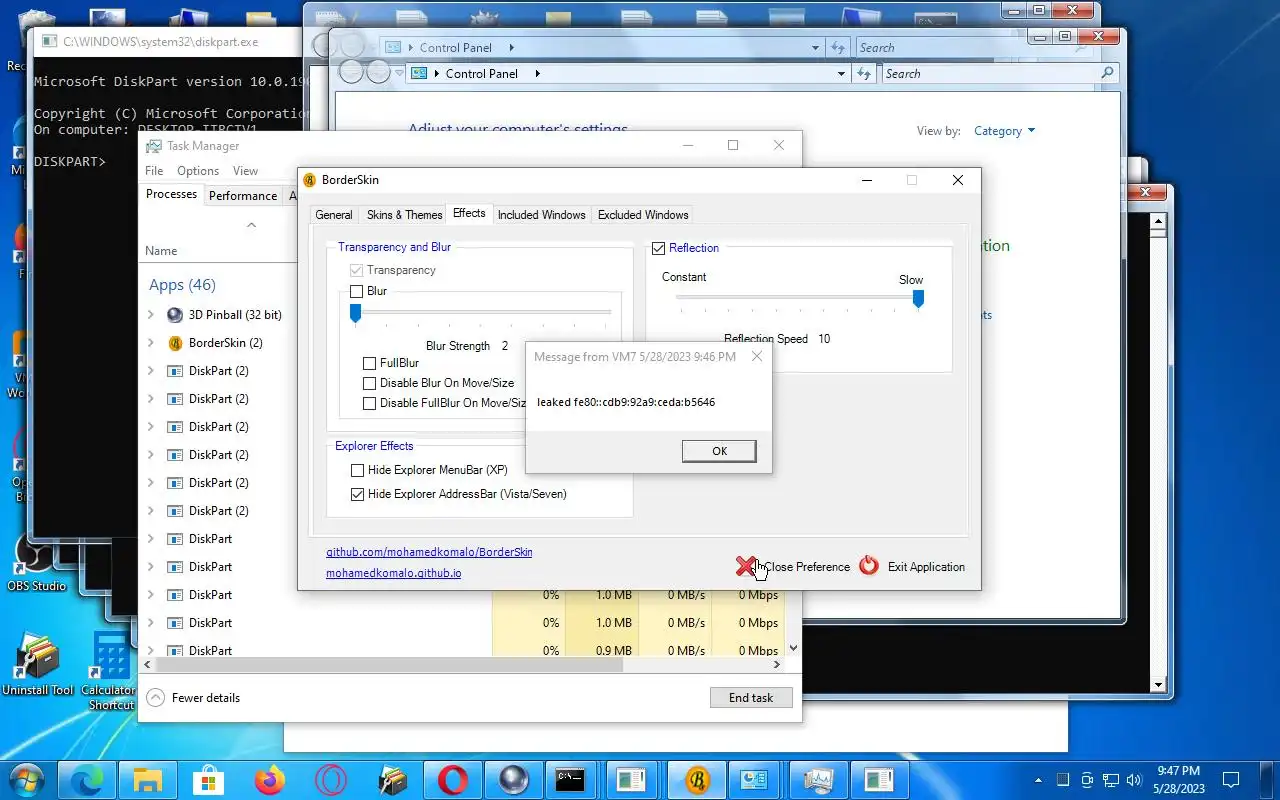Open Calculator Shortcut on desktop
1280x800 pixels.
[109, 670]
